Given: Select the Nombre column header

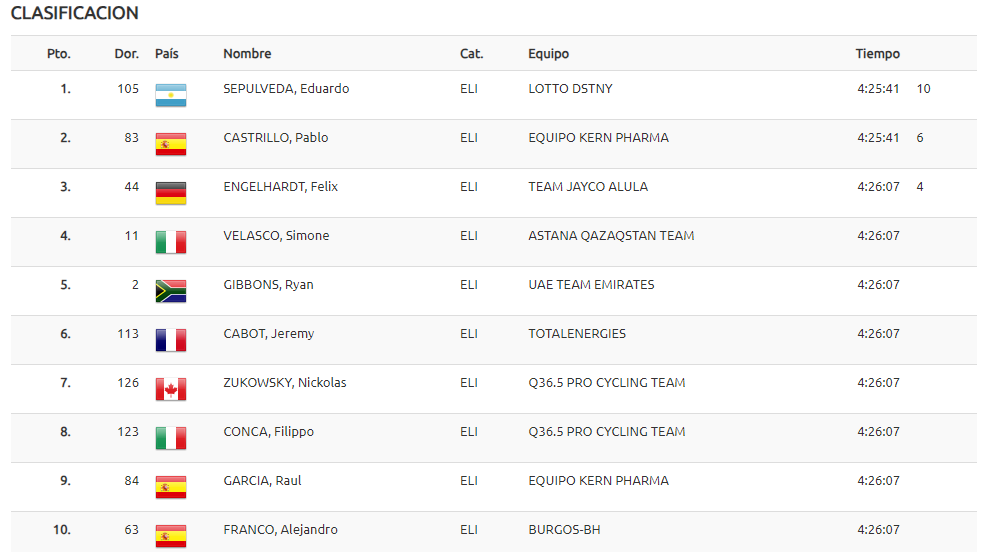Looking at the screenshot, I should [247, 54].
